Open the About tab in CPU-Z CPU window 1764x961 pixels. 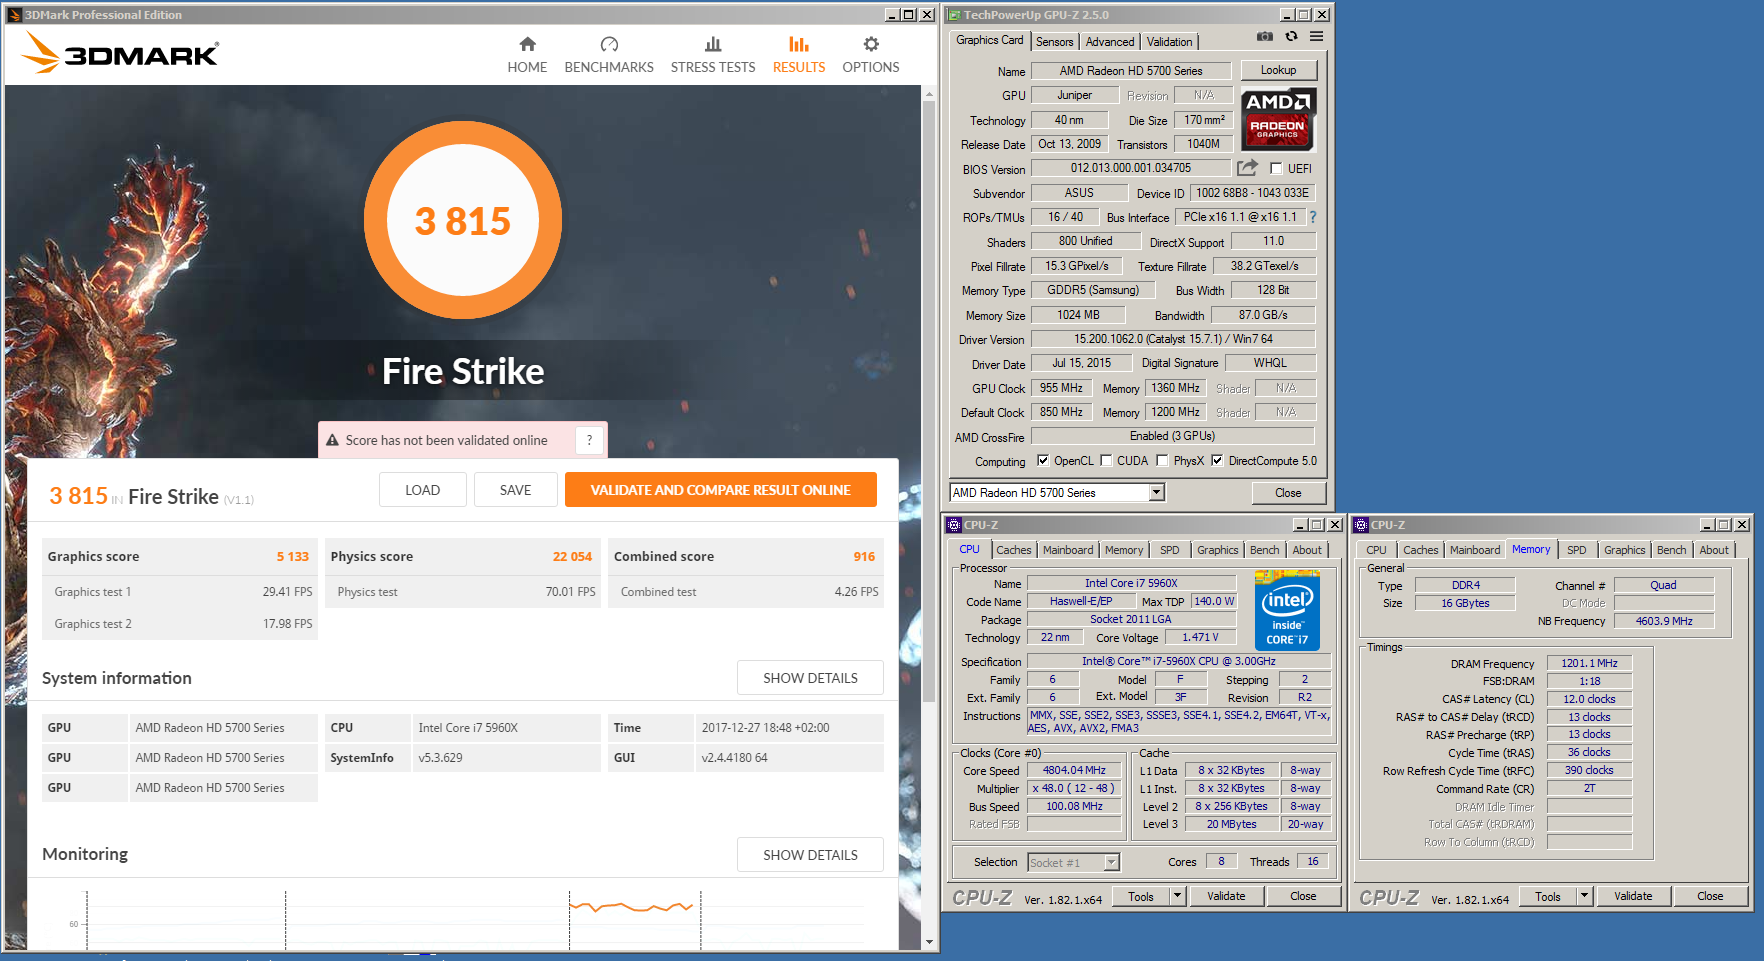[x=1307, y=550]
